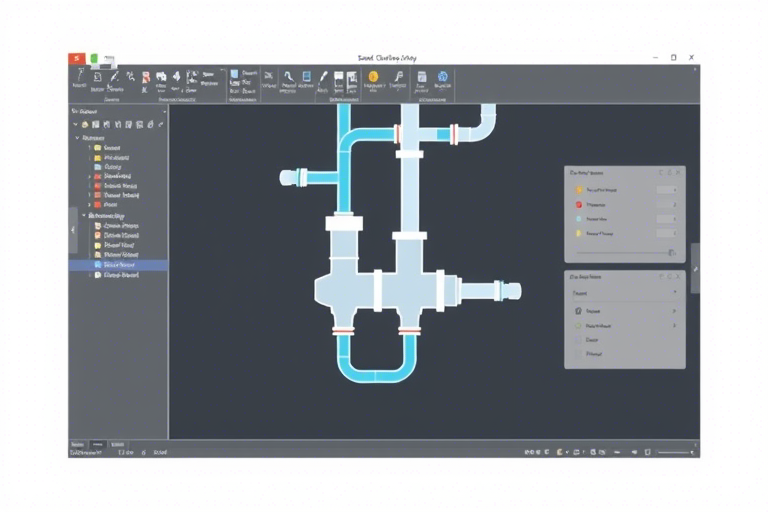
Task: Select the orange circle row in the upper floating panel
Action: tap(624, 190)
